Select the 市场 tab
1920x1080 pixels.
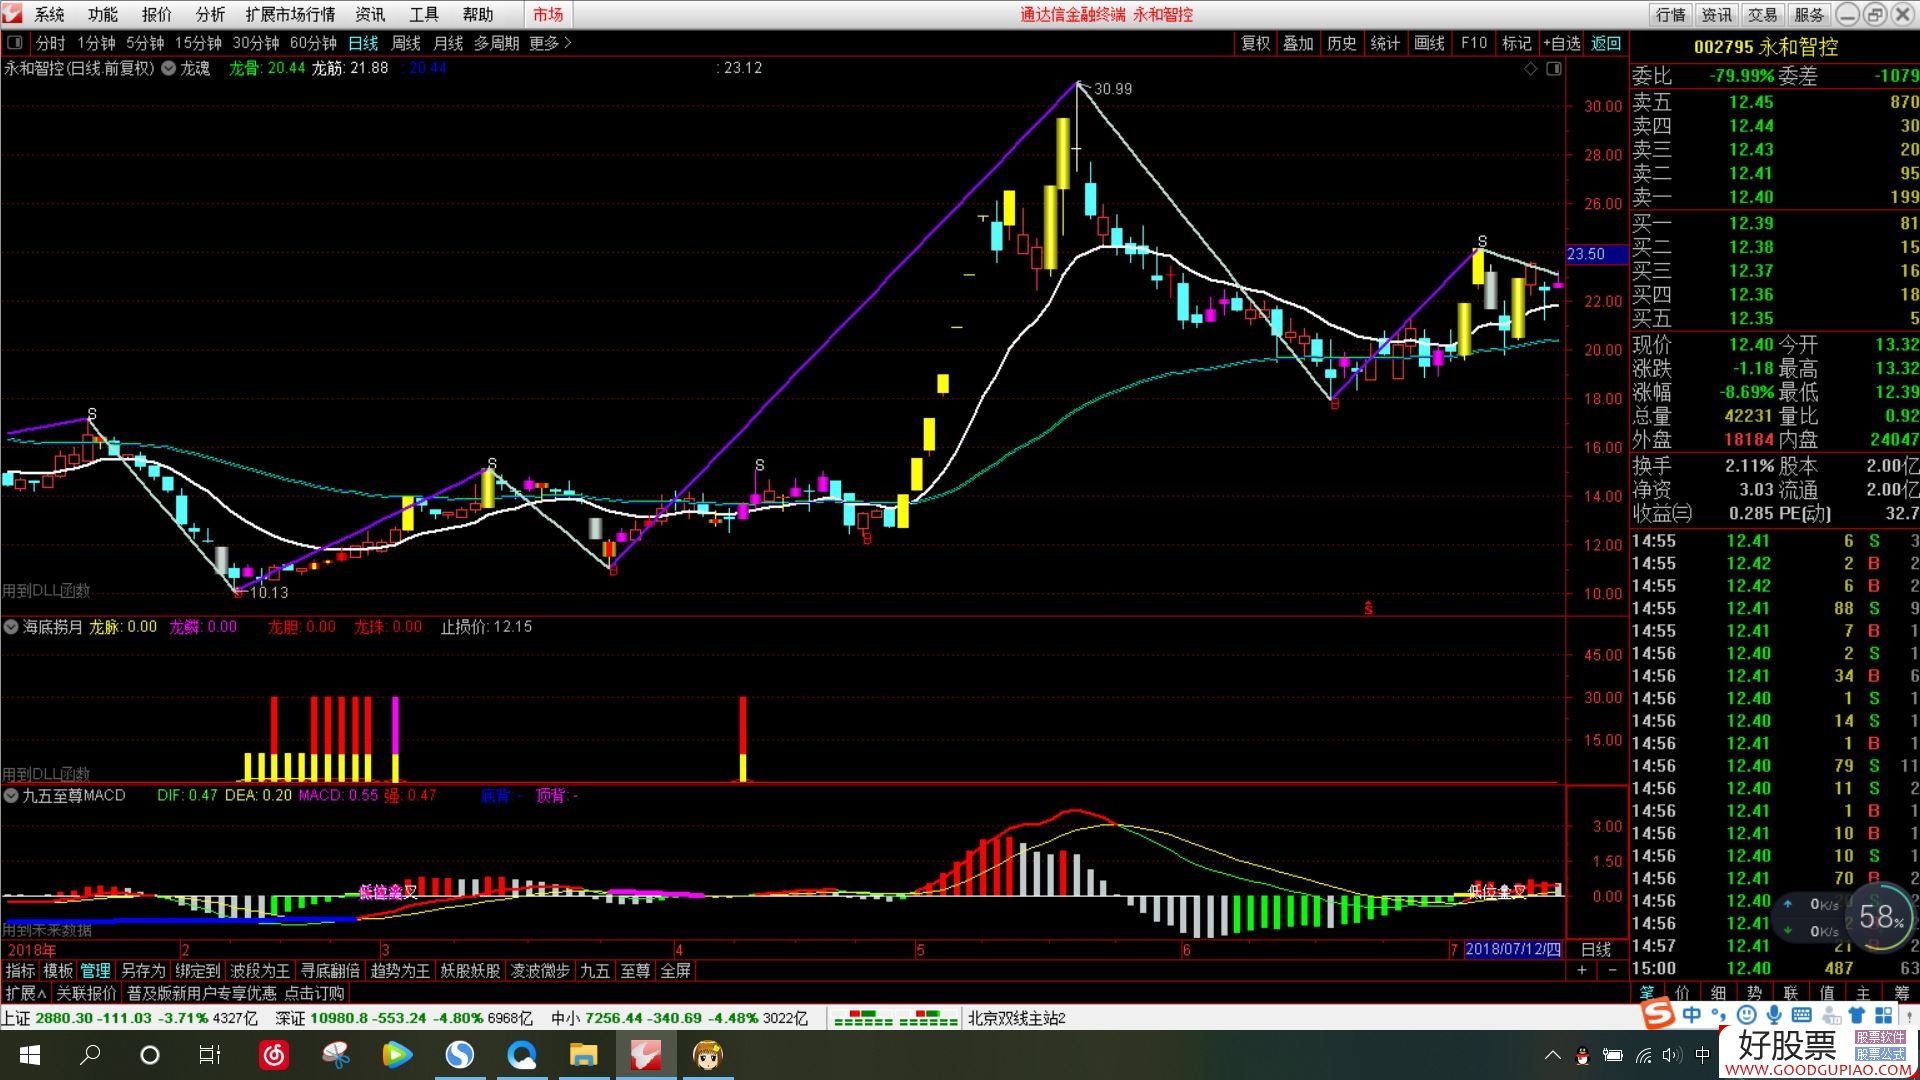548,14
